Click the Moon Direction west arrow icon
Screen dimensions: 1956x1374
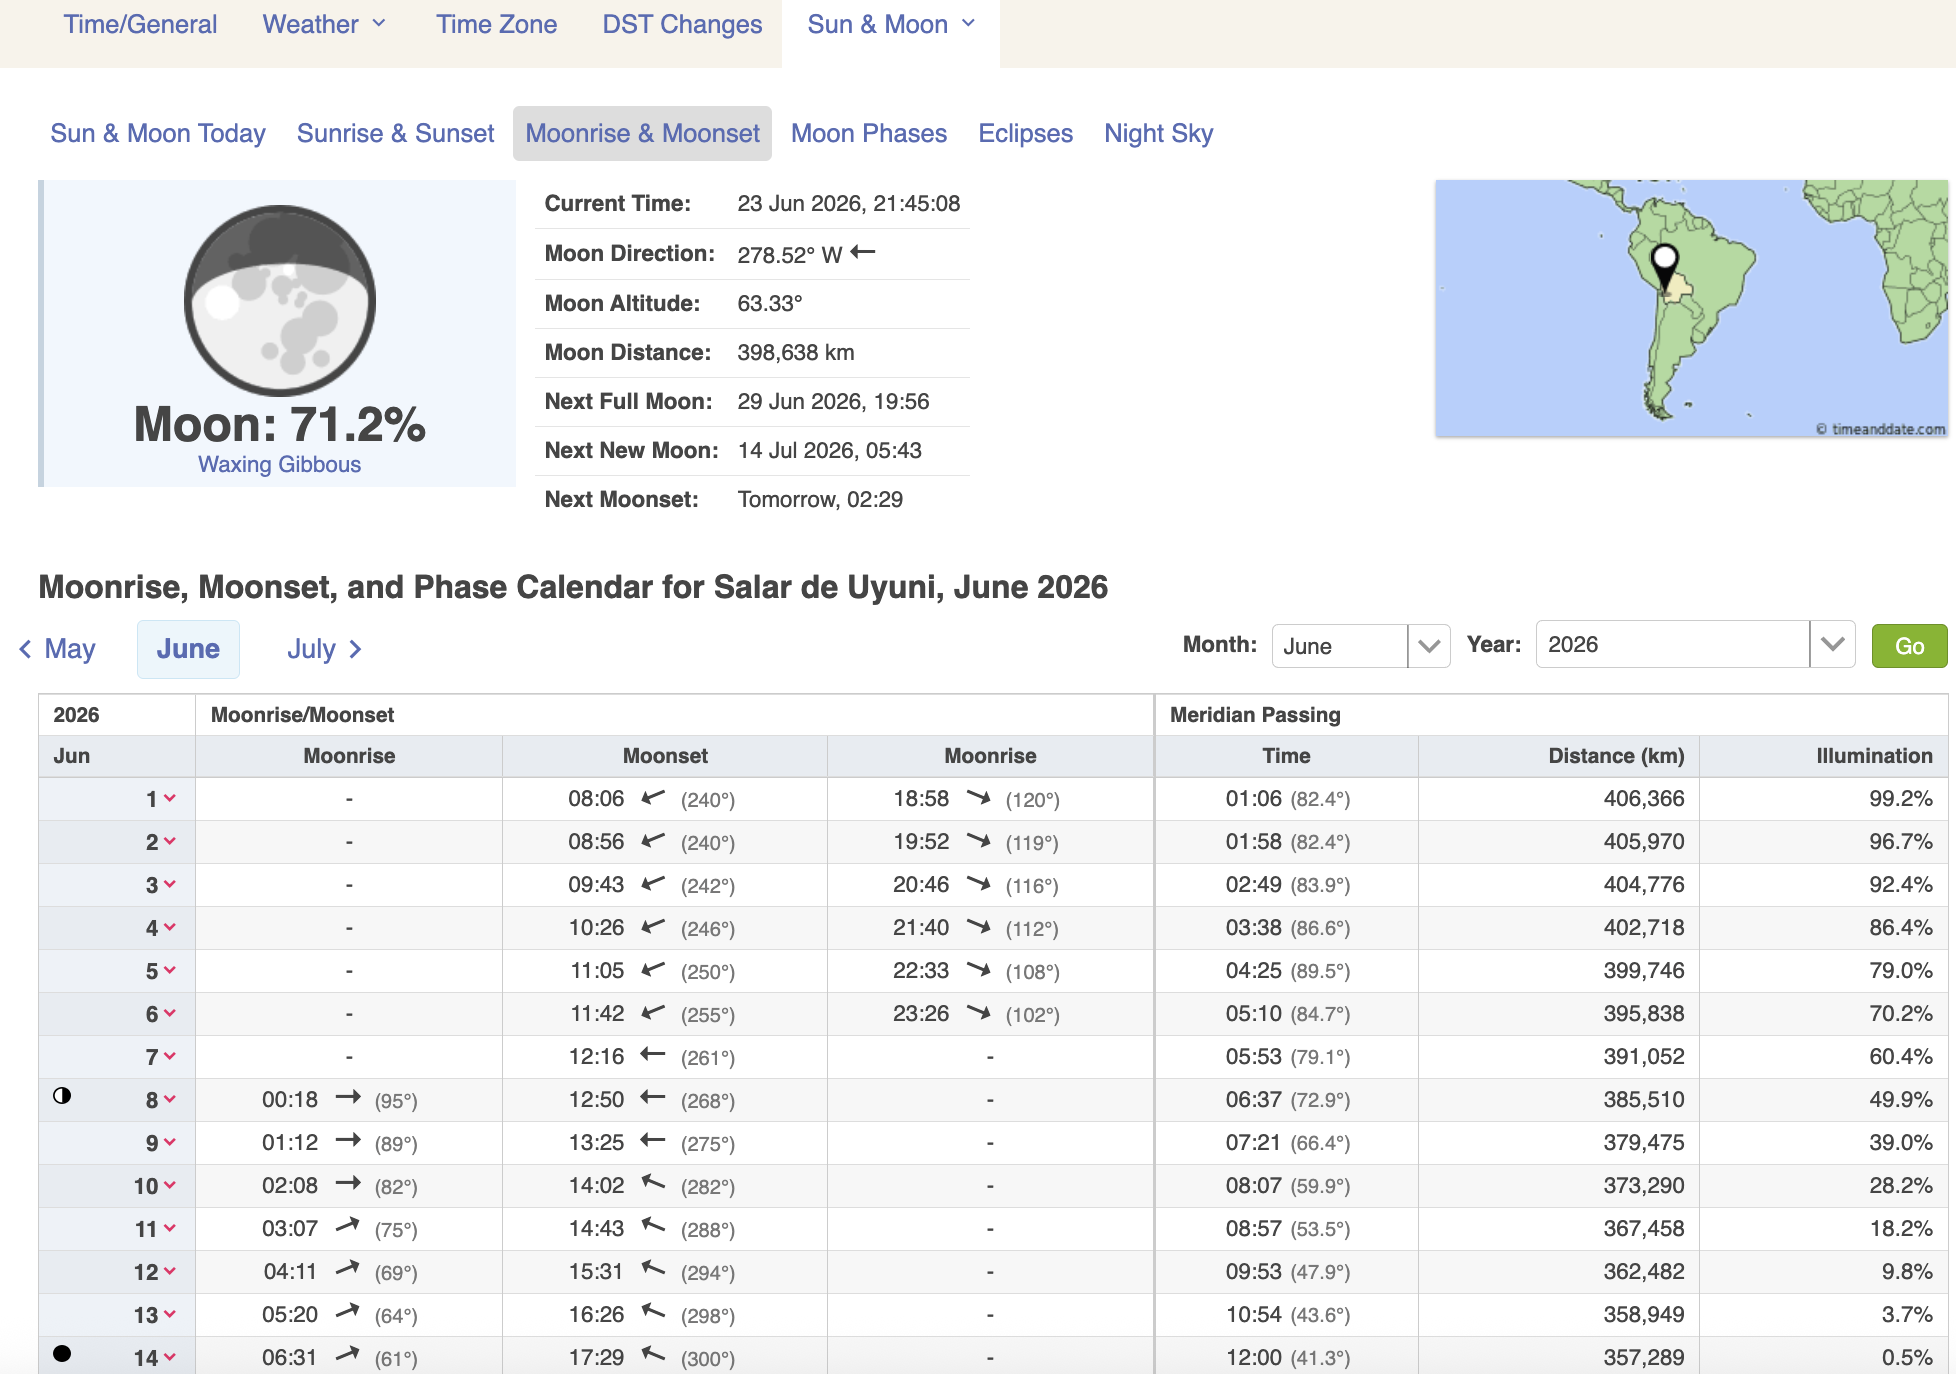(863, 253)
